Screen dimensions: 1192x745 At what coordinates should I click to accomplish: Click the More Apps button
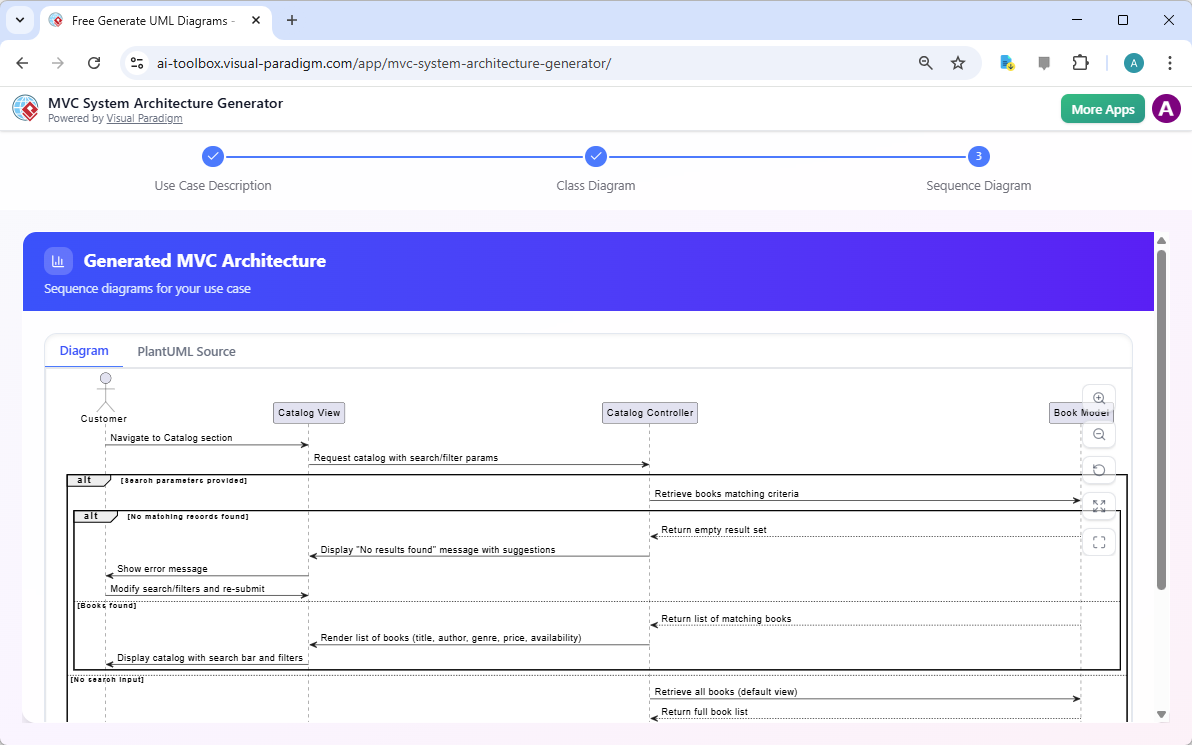coord(1102,108)
